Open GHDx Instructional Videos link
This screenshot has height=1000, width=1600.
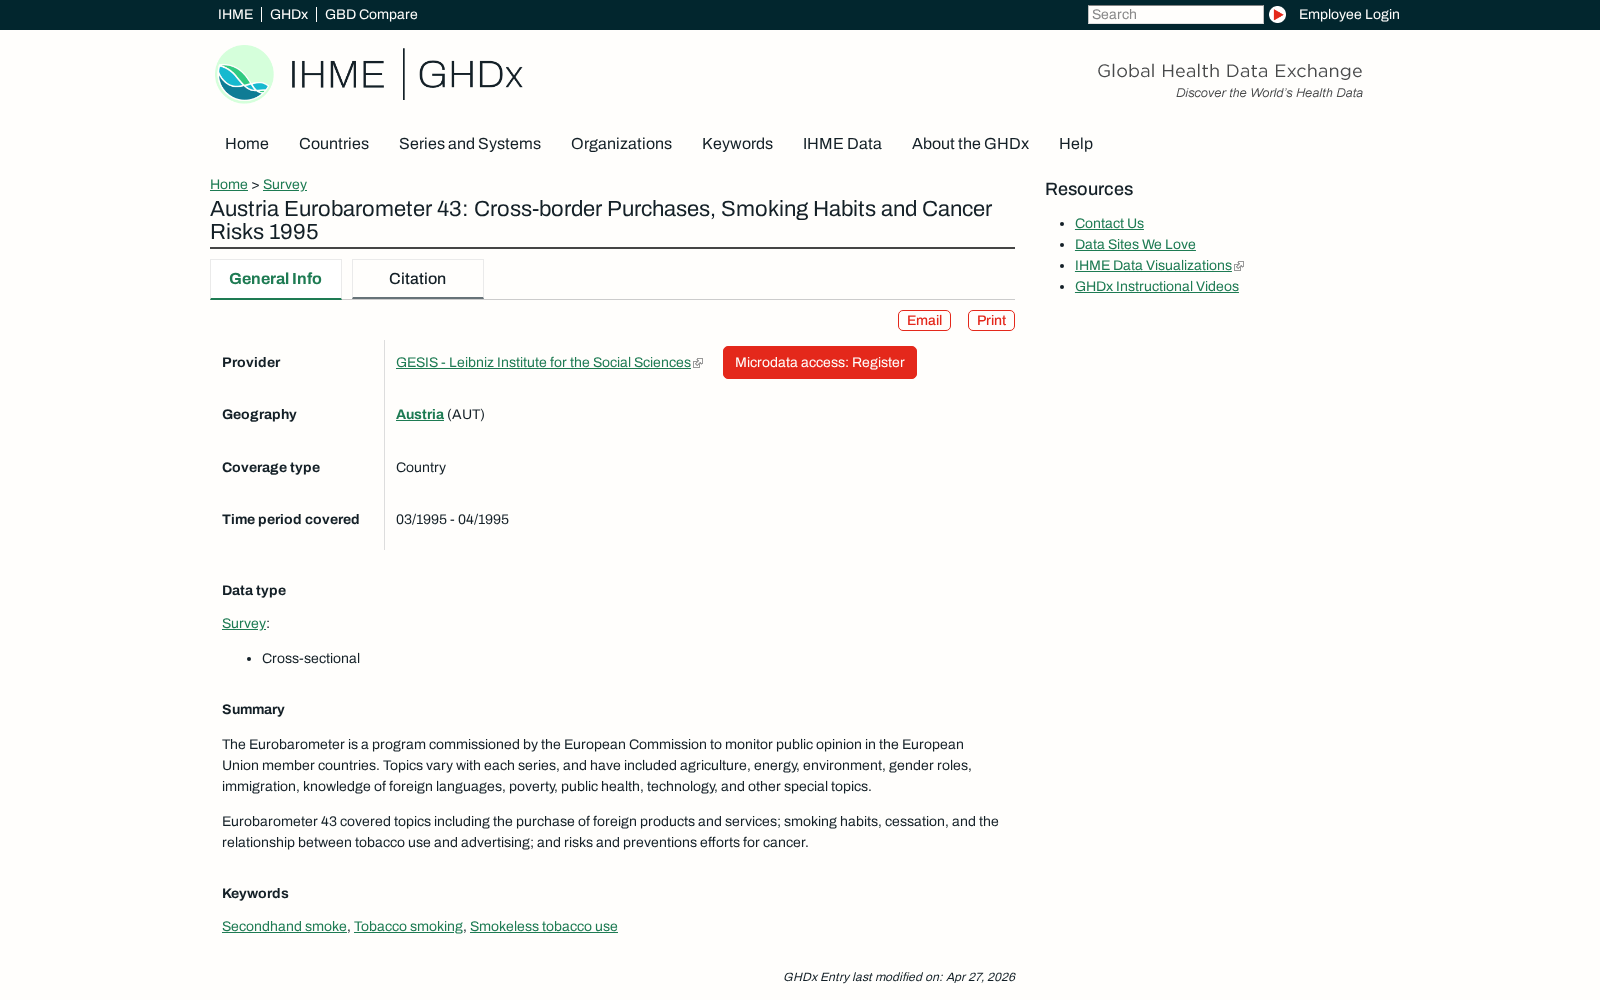pos(1157,286)
